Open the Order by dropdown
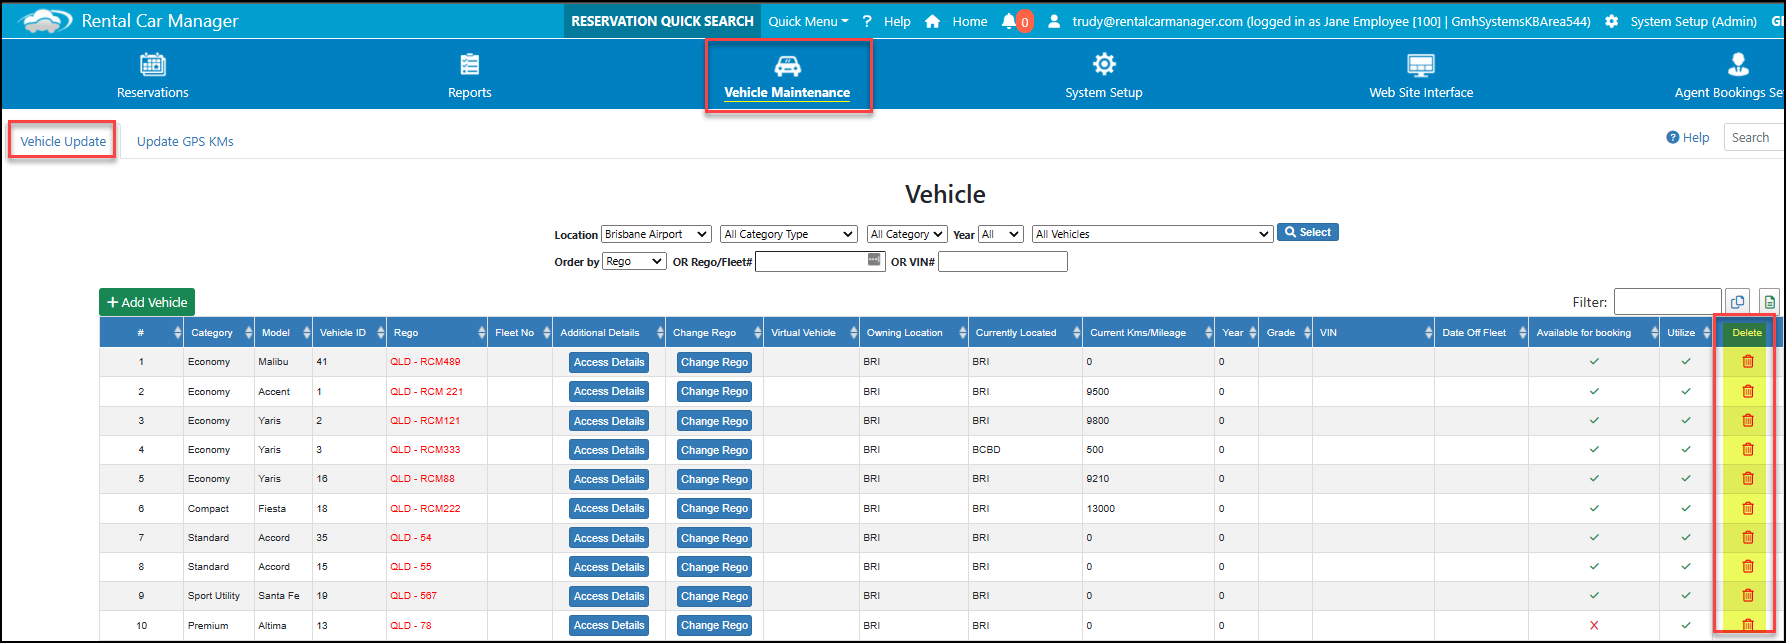Screen dimensions: 1786x643 (x=634, y=261)
